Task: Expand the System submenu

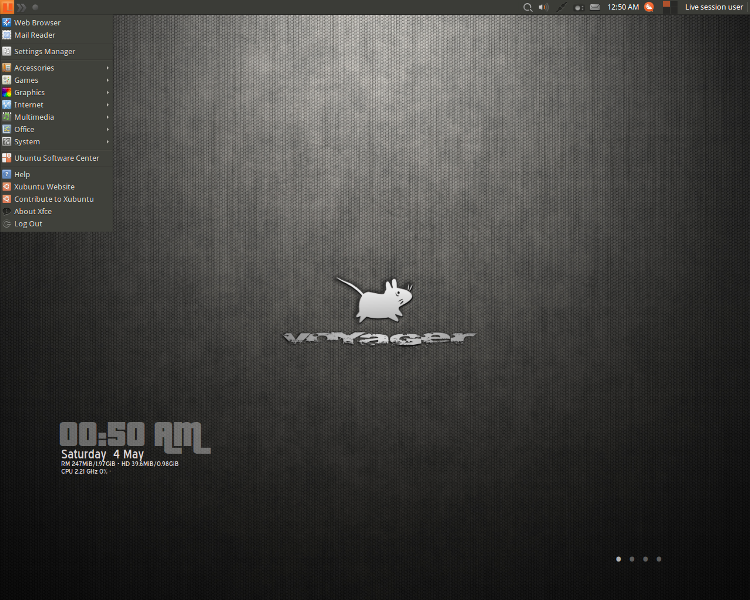Action: coord(56,142)
